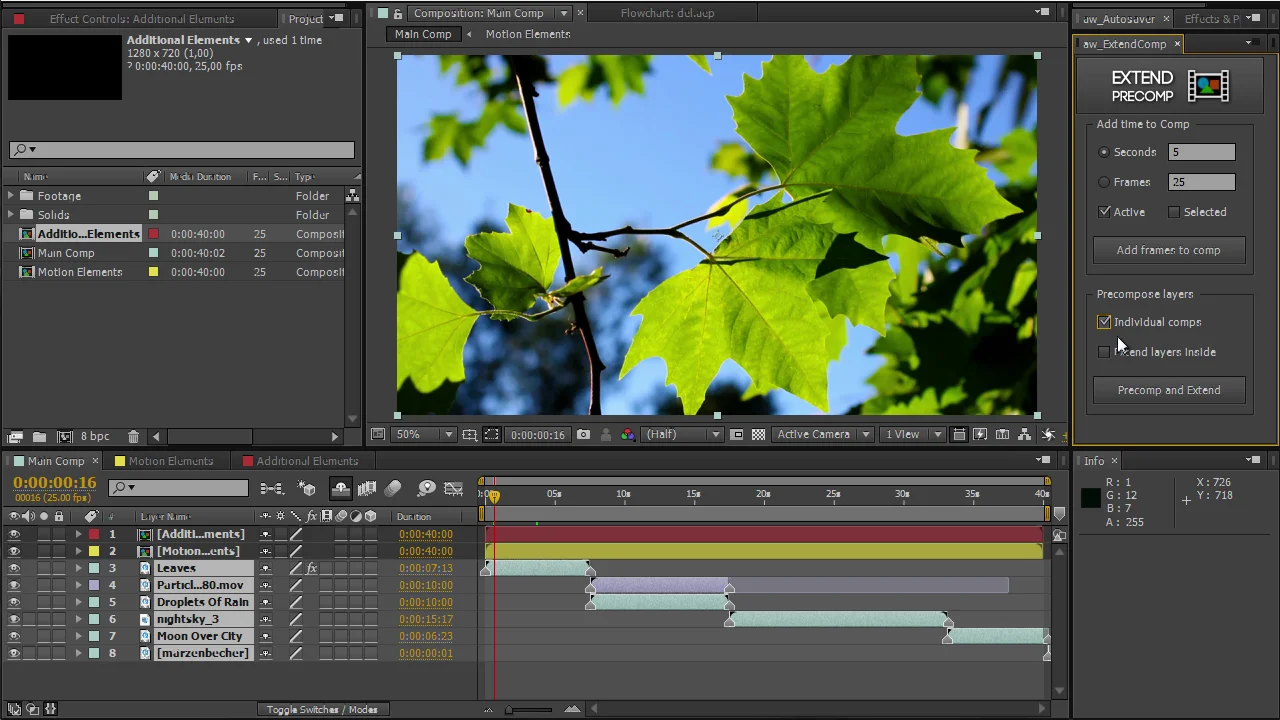
Task: Enable Frame Blending icon in timeline
Action: (x=367, y=488)
